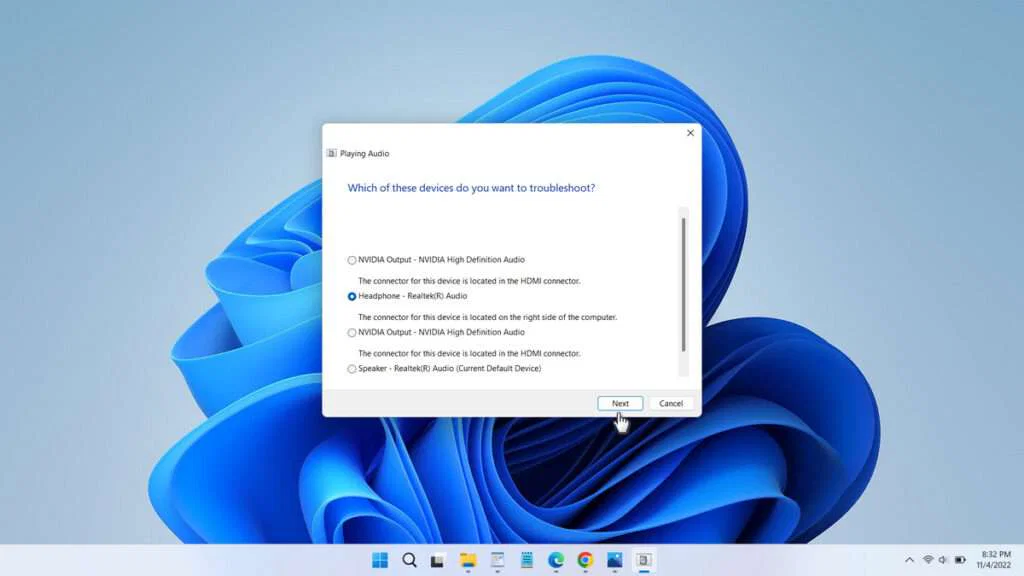Open Microsoft Edge
Screen dimensions: 1024x576
[556, 561]
